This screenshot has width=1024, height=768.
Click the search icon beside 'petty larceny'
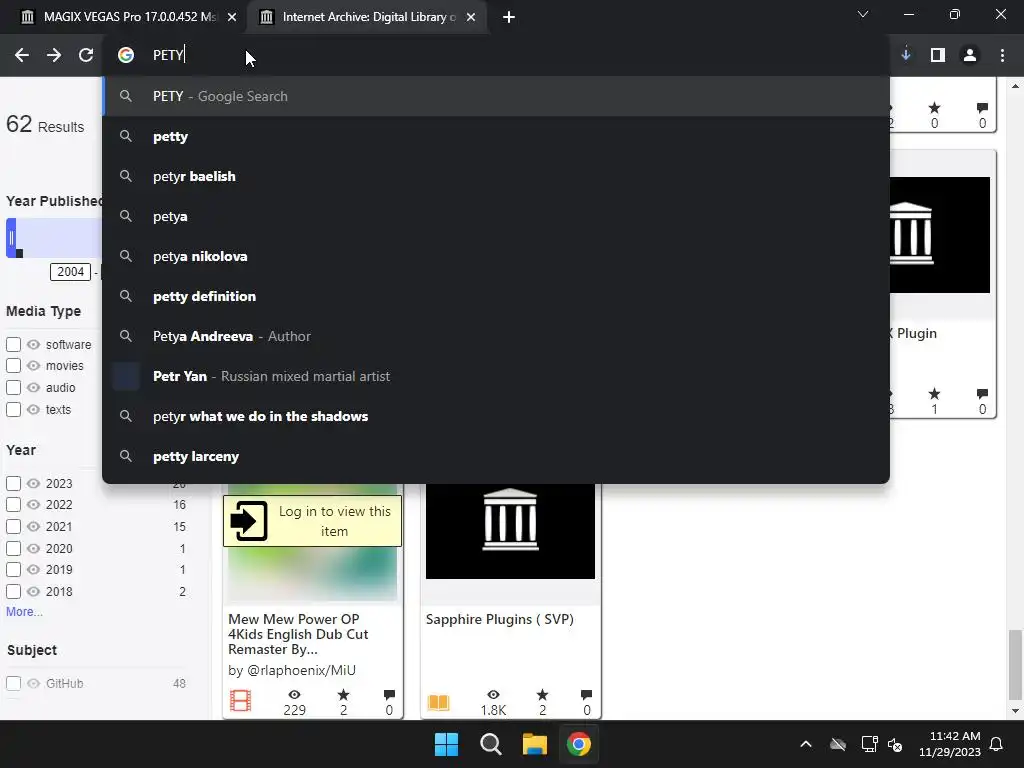coord(126,456)
